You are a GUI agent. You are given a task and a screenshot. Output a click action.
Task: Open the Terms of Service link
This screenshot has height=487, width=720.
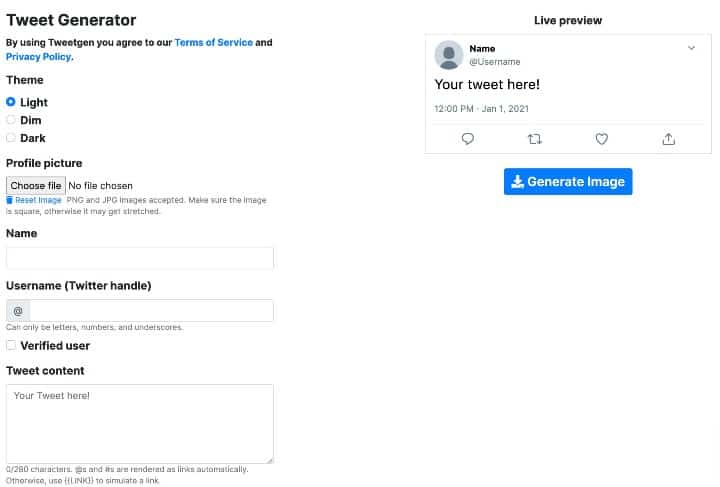pyautogui.click(x=214, y=42)
